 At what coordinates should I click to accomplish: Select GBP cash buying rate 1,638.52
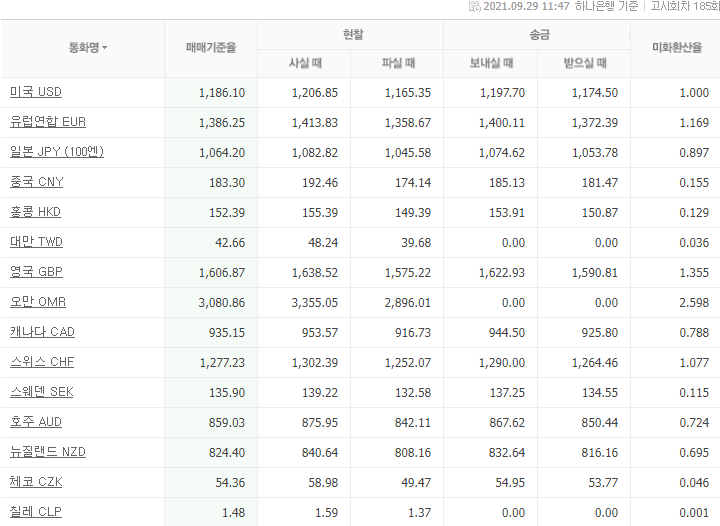[315, 273]
